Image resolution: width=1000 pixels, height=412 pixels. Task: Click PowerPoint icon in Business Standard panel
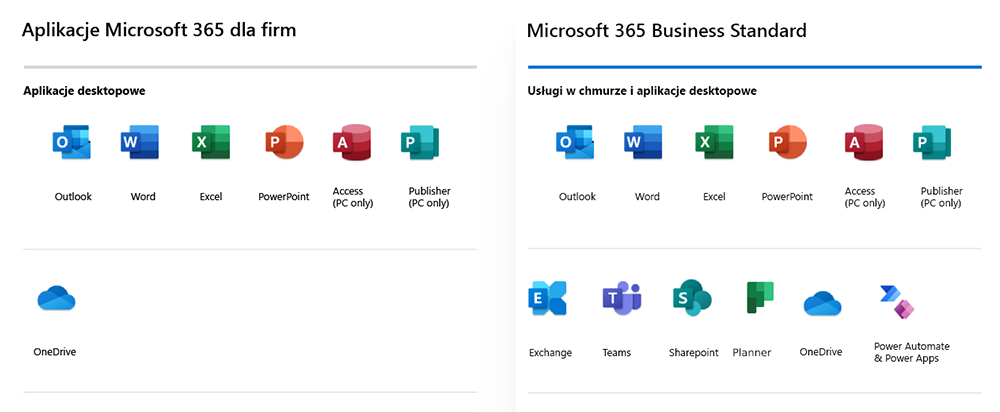788,142
